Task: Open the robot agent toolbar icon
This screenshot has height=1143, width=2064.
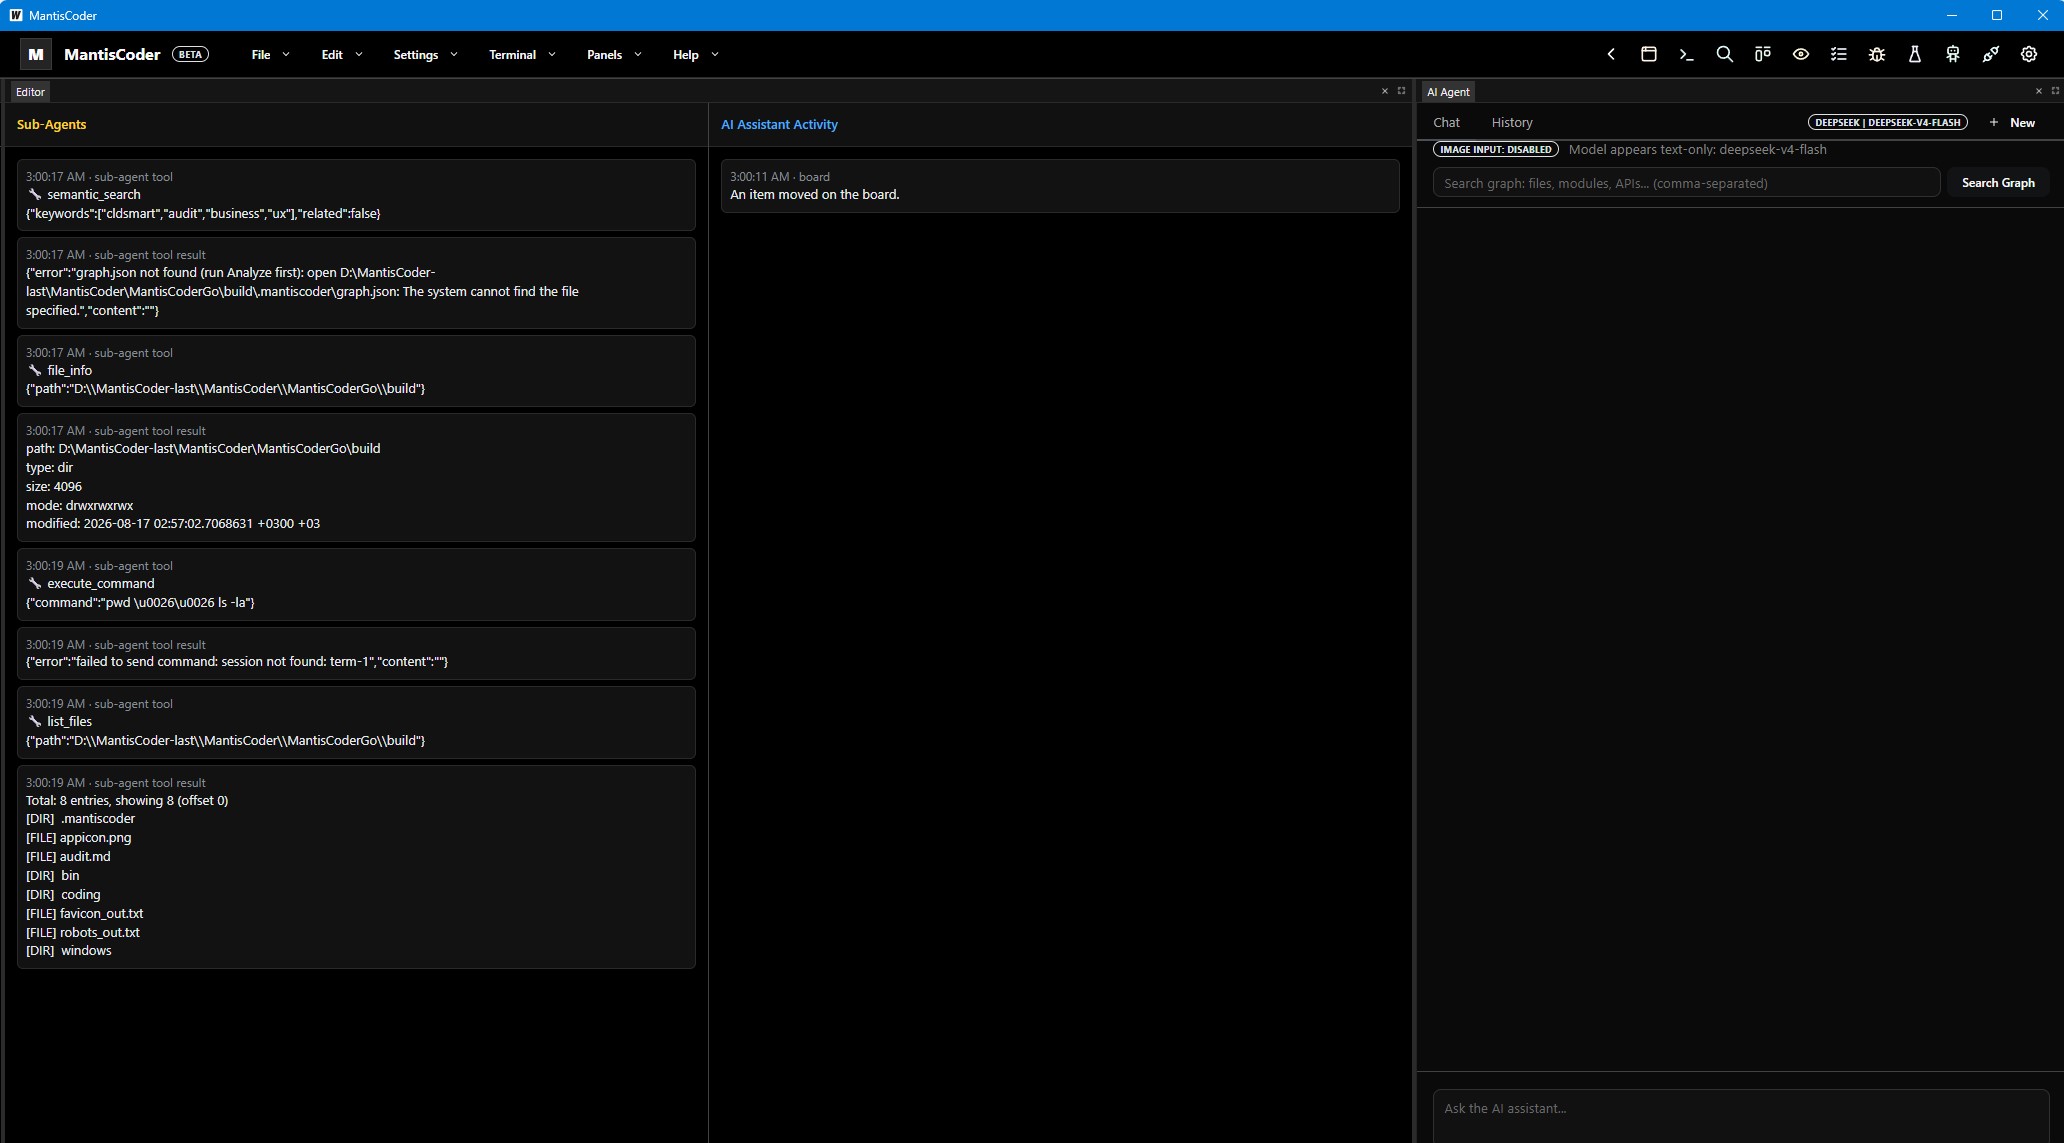Action: (x=1953, y=55)
